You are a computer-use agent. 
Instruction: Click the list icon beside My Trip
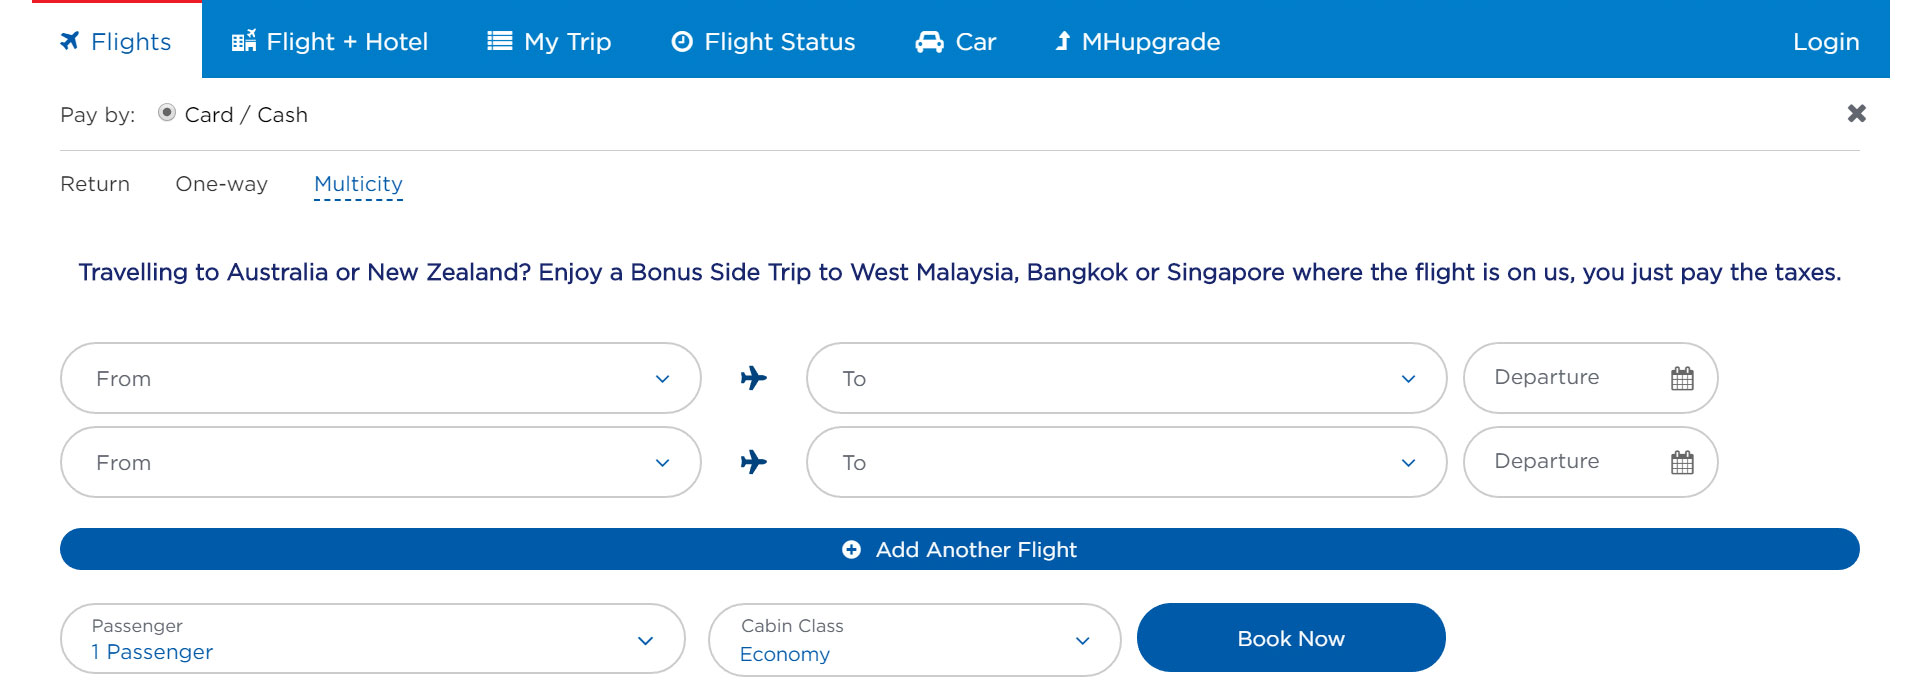(499, 41)
